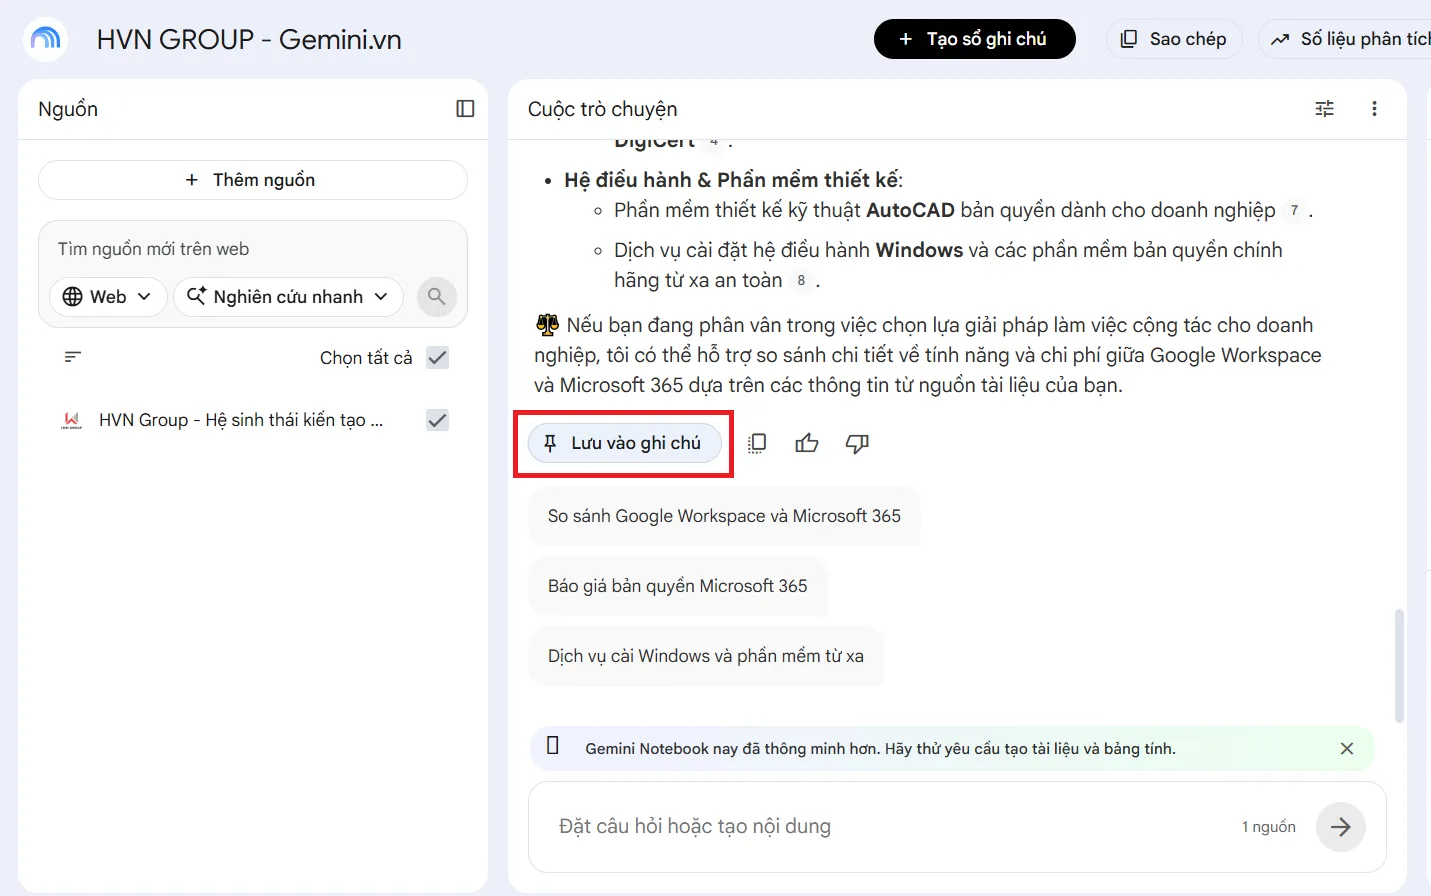Give thumbs up to the response

807,443
